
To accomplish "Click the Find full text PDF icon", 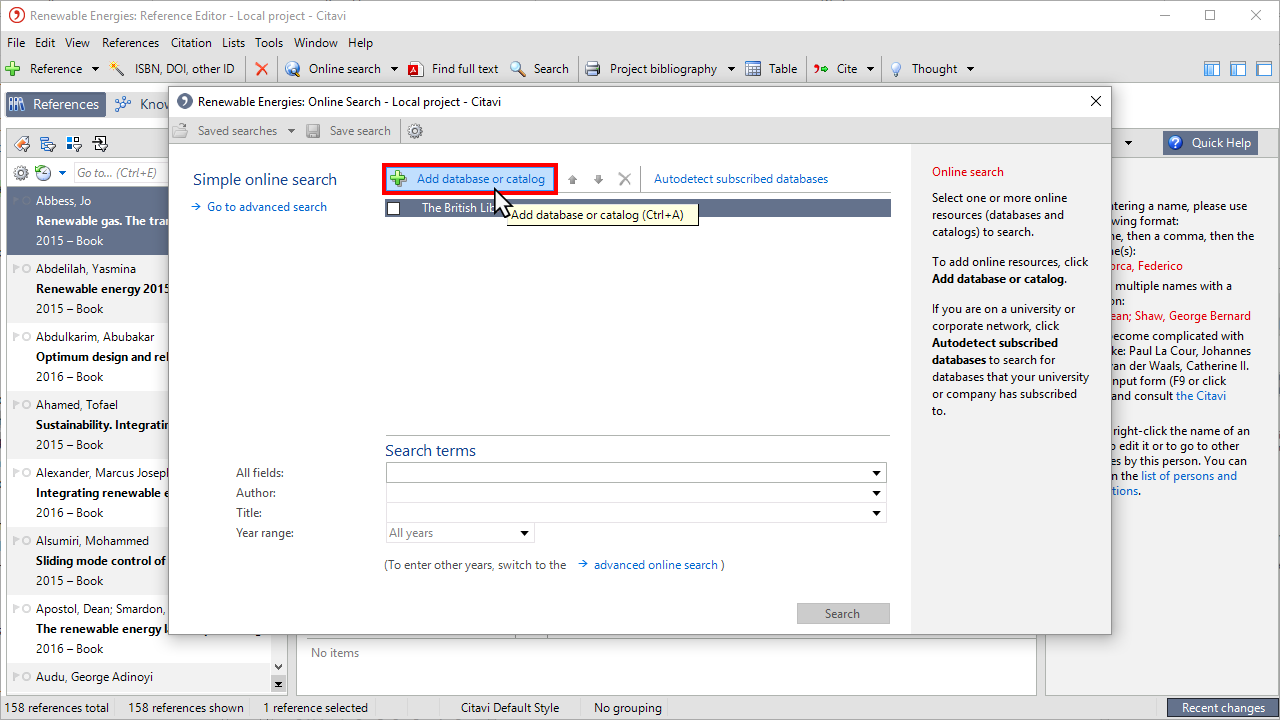I will point(415,69).
